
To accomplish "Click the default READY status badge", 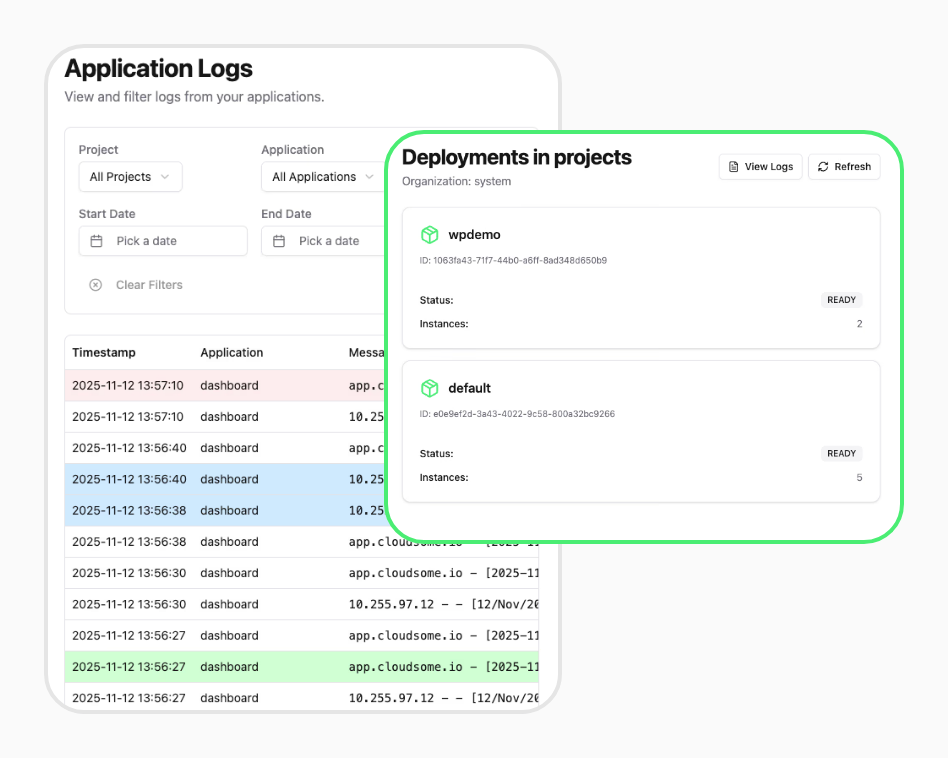I will [841, 453].
